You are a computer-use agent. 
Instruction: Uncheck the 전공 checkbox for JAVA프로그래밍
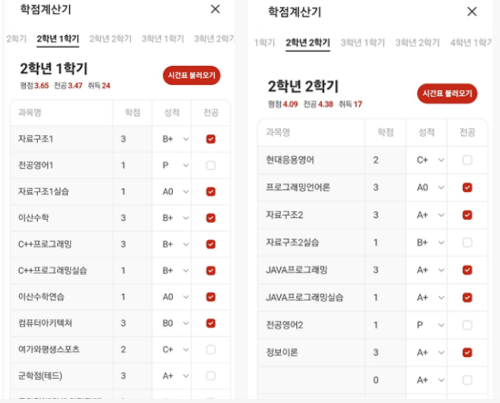(x=467, y=270)
